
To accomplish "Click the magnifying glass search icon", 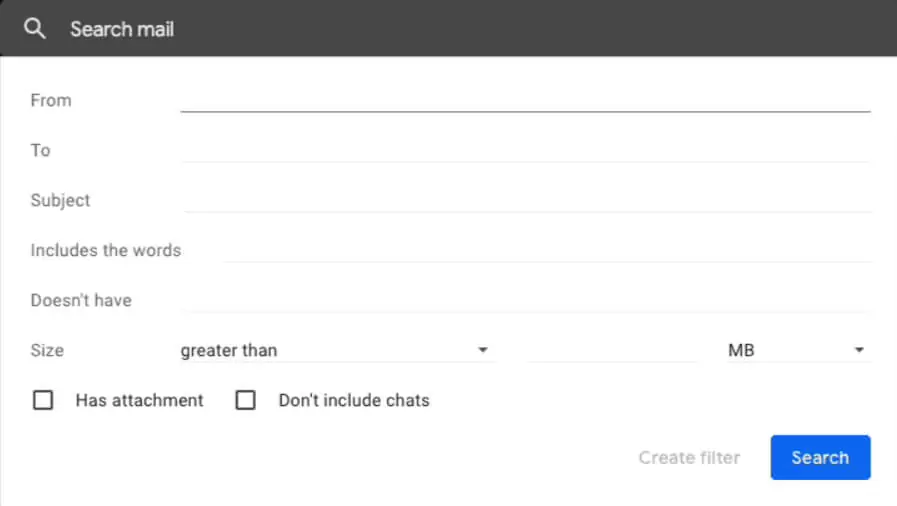I will [34, 28].
